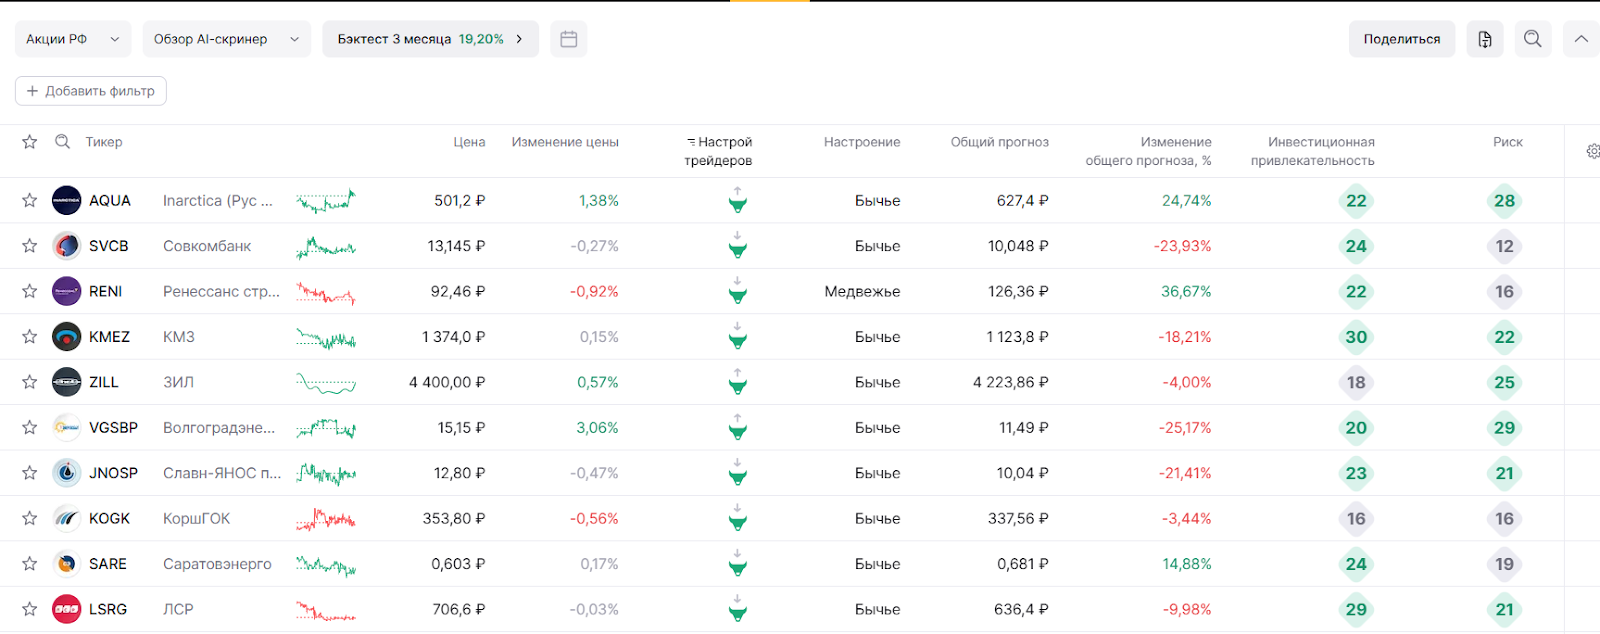Open the AQUA price sparkline chart
Image resolution: width=1600 pixels, height=634 pixels.
click(326, 201)
